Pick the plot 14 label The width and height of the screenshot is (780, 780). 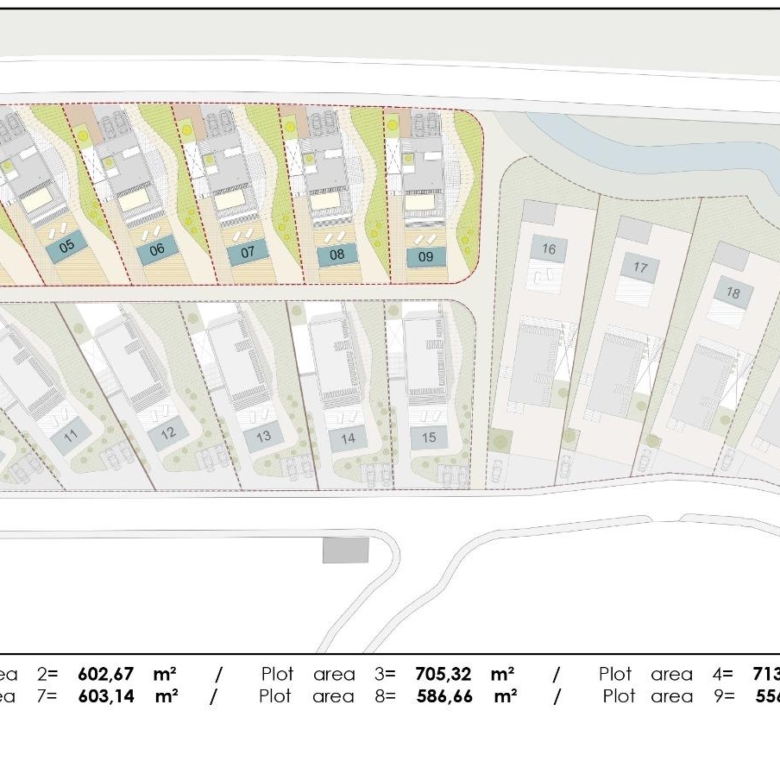point(348,437)
